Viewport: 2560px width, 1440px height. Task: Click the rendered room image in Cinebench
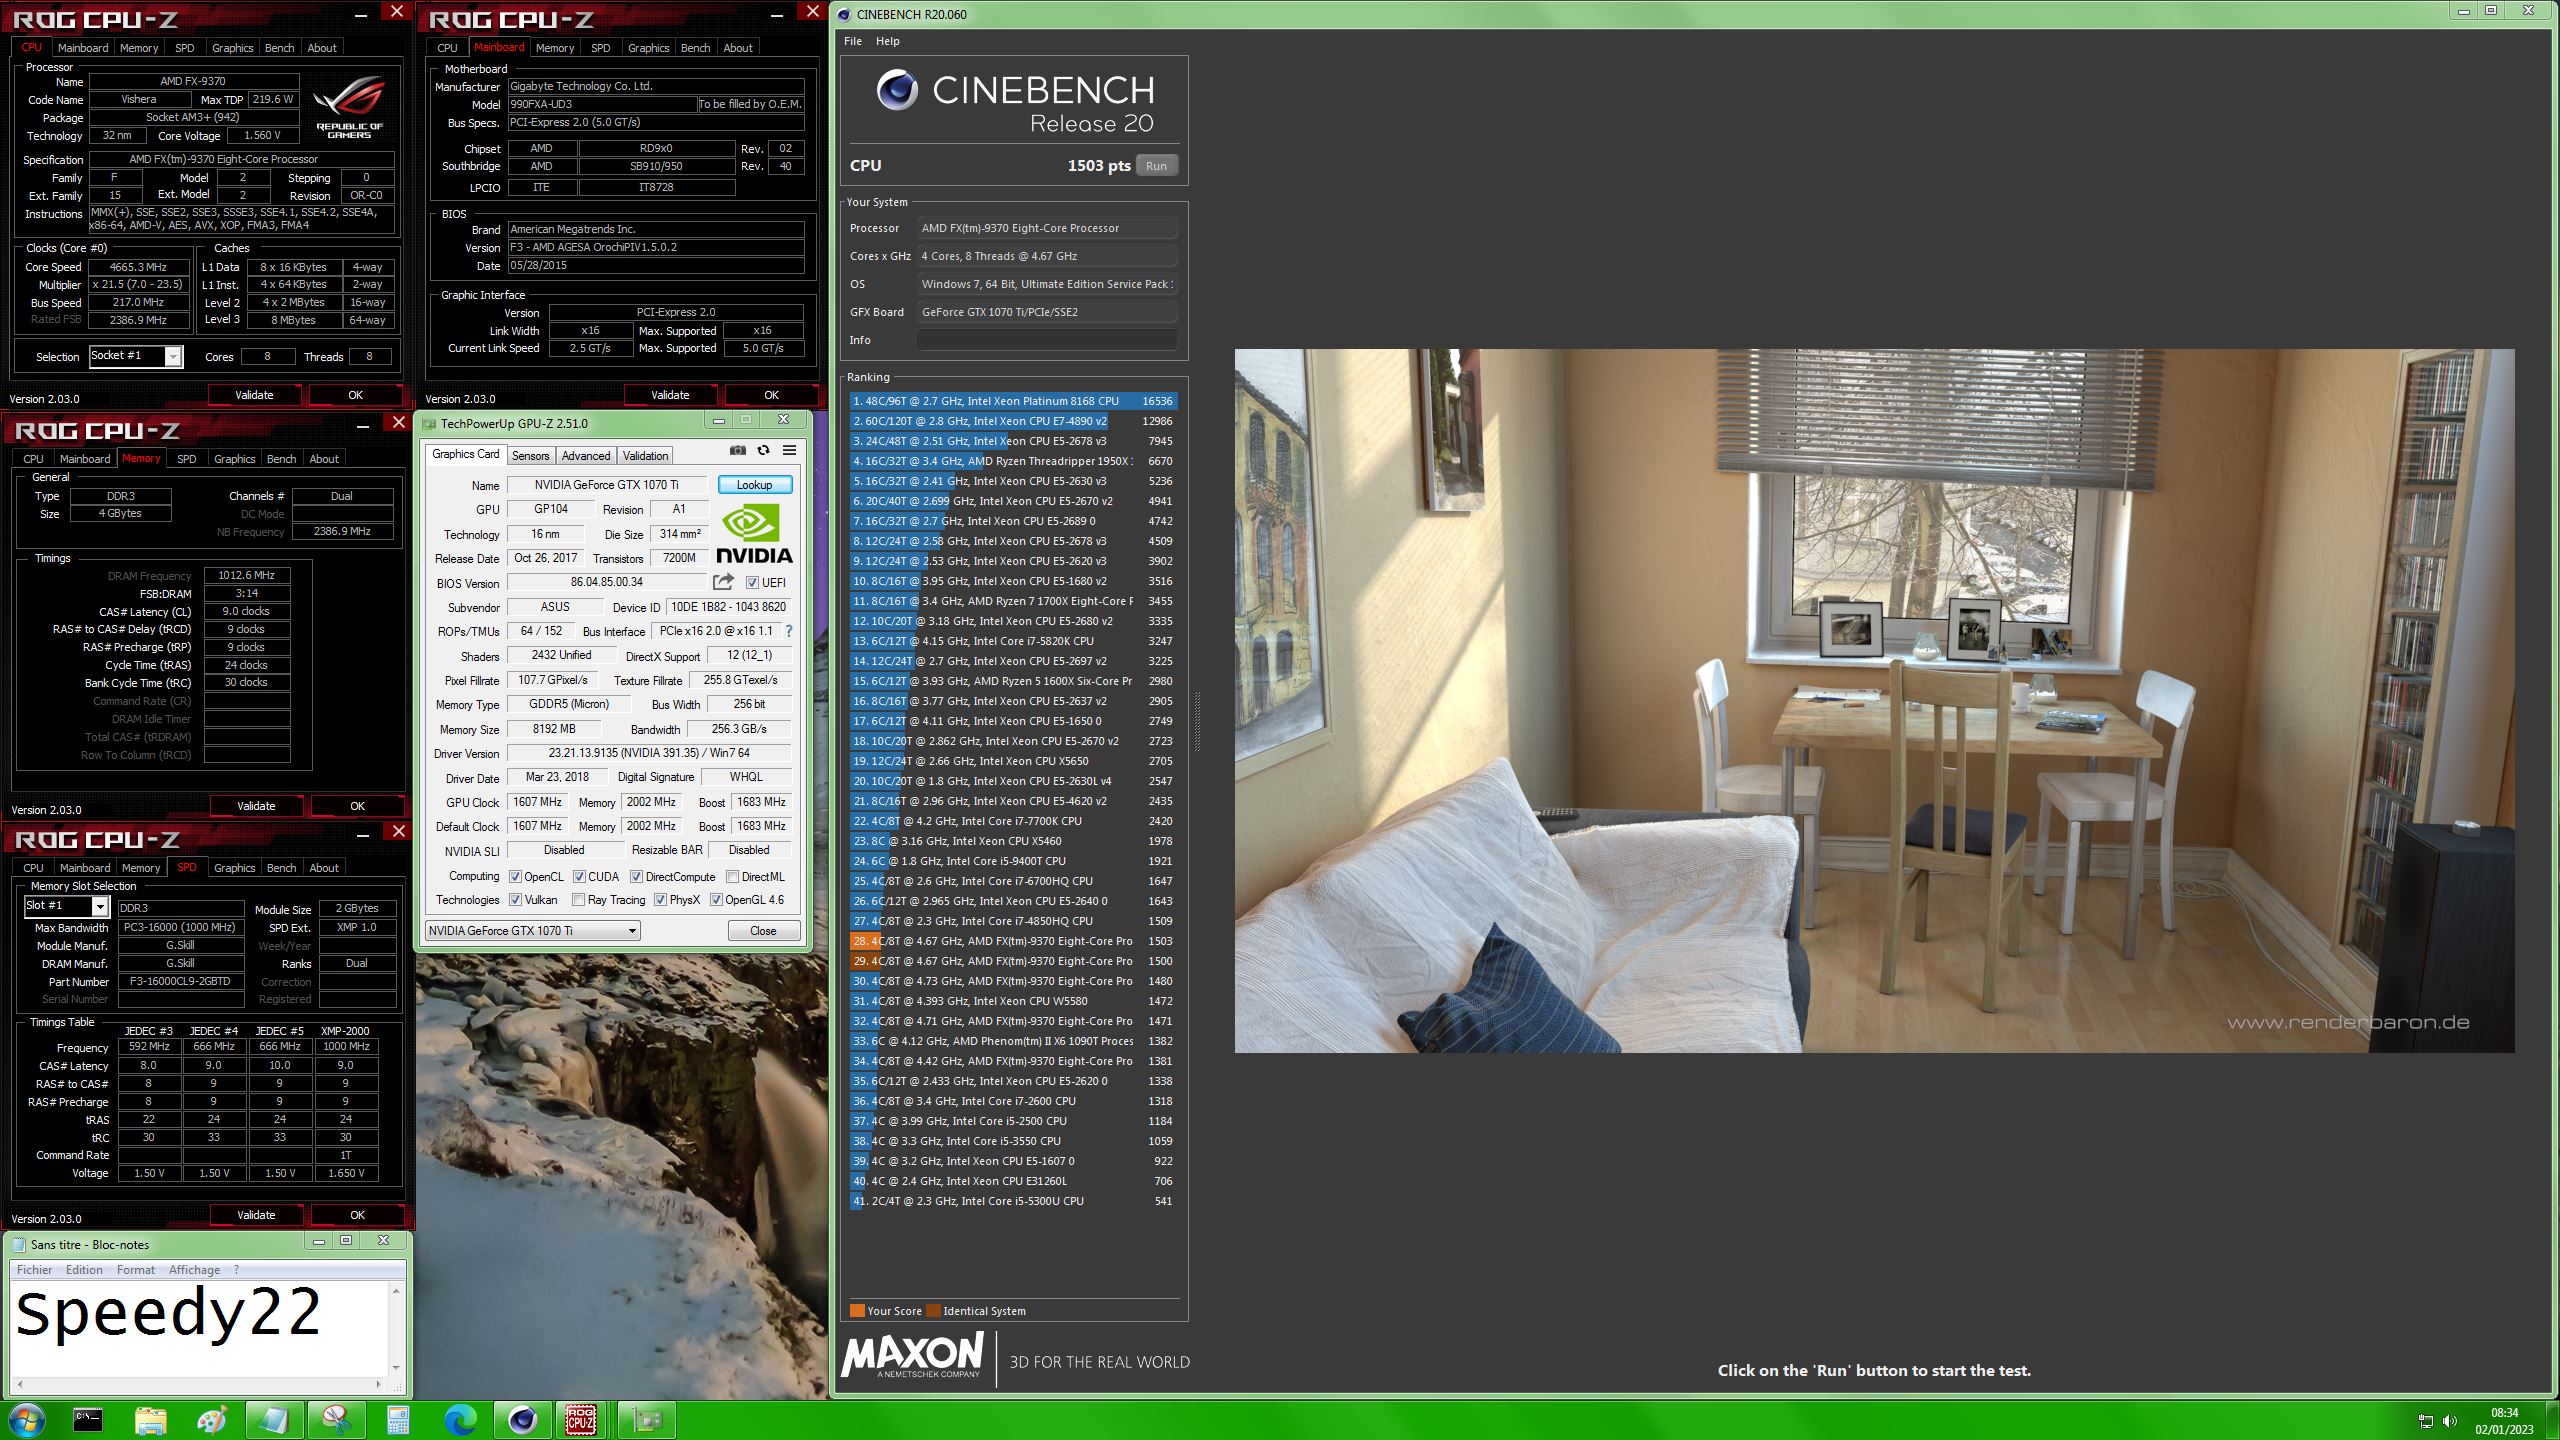tap(1874, 700)
